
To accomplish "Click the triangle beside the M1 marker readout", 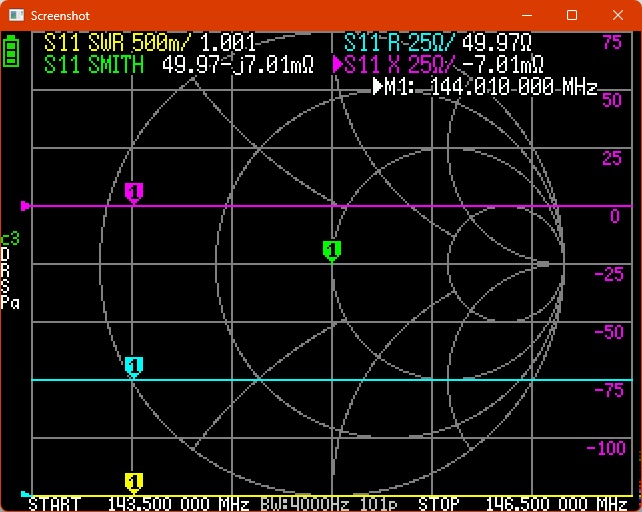I will [x=378, y=87].
